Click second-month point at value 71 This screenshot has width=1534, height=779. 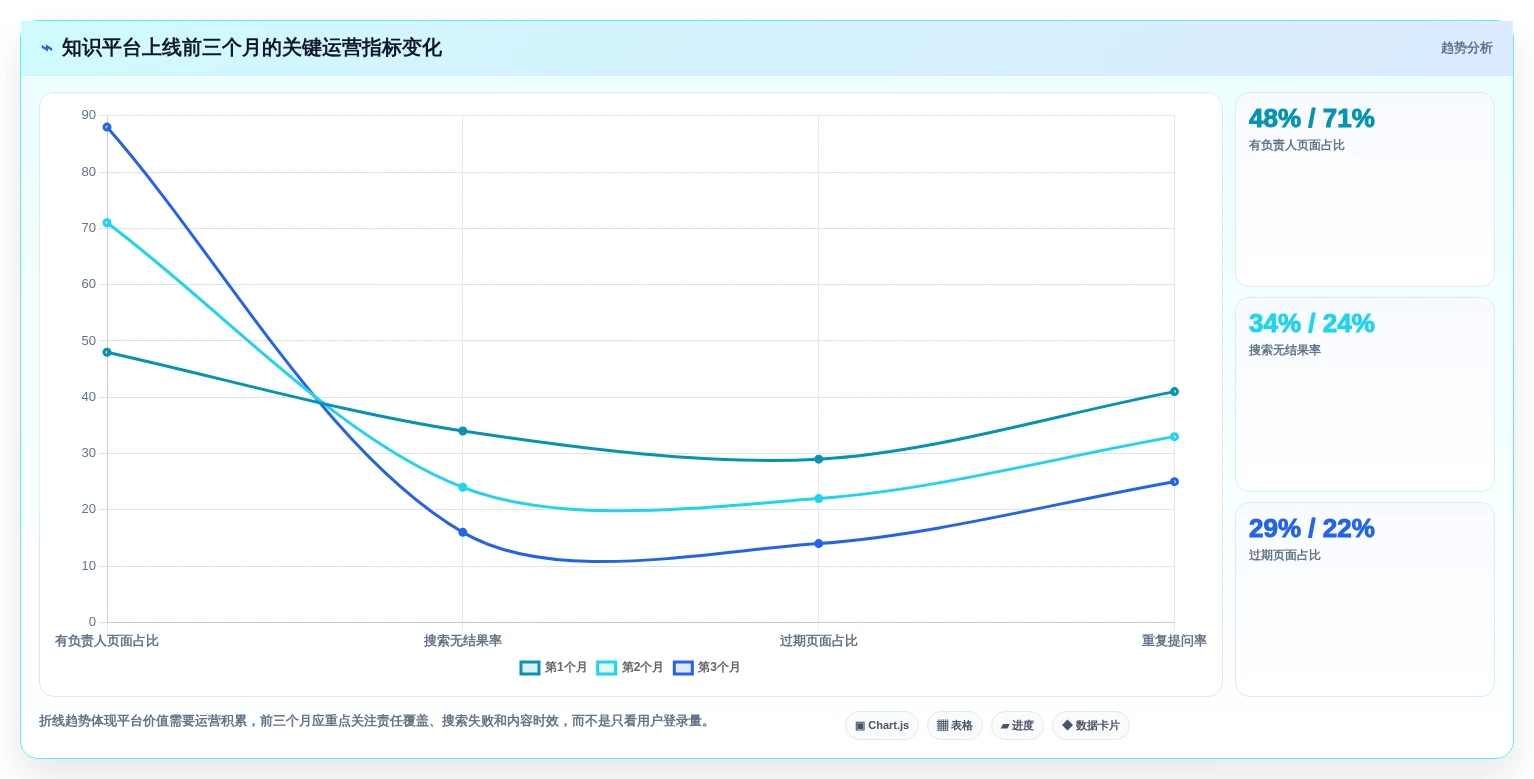coord(107,223)
